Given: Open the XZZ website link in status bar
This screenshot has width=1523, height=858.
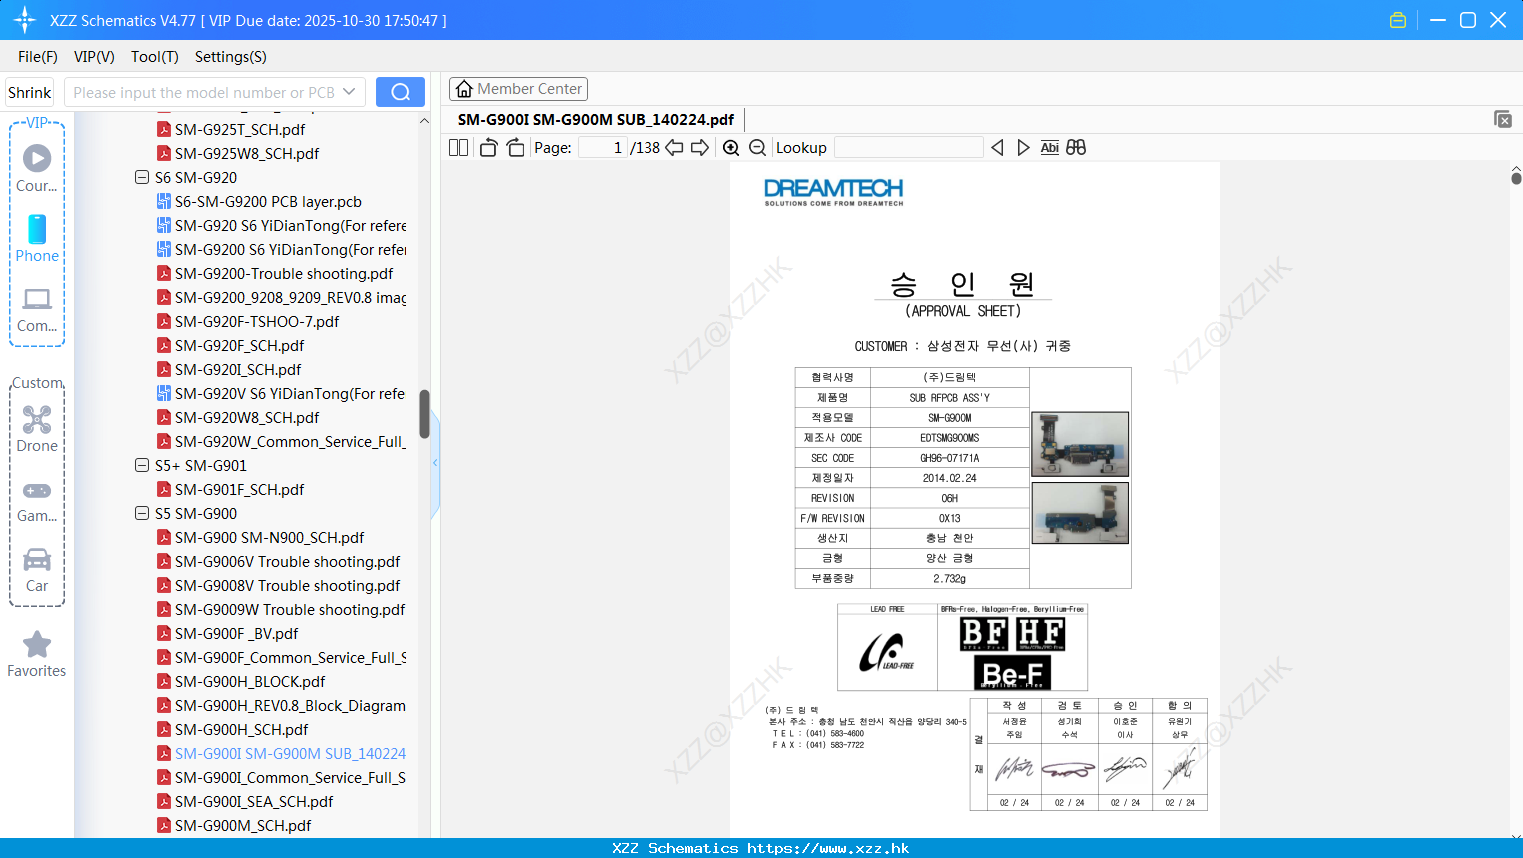Looking at the screenshot, I should coord(828,848).
